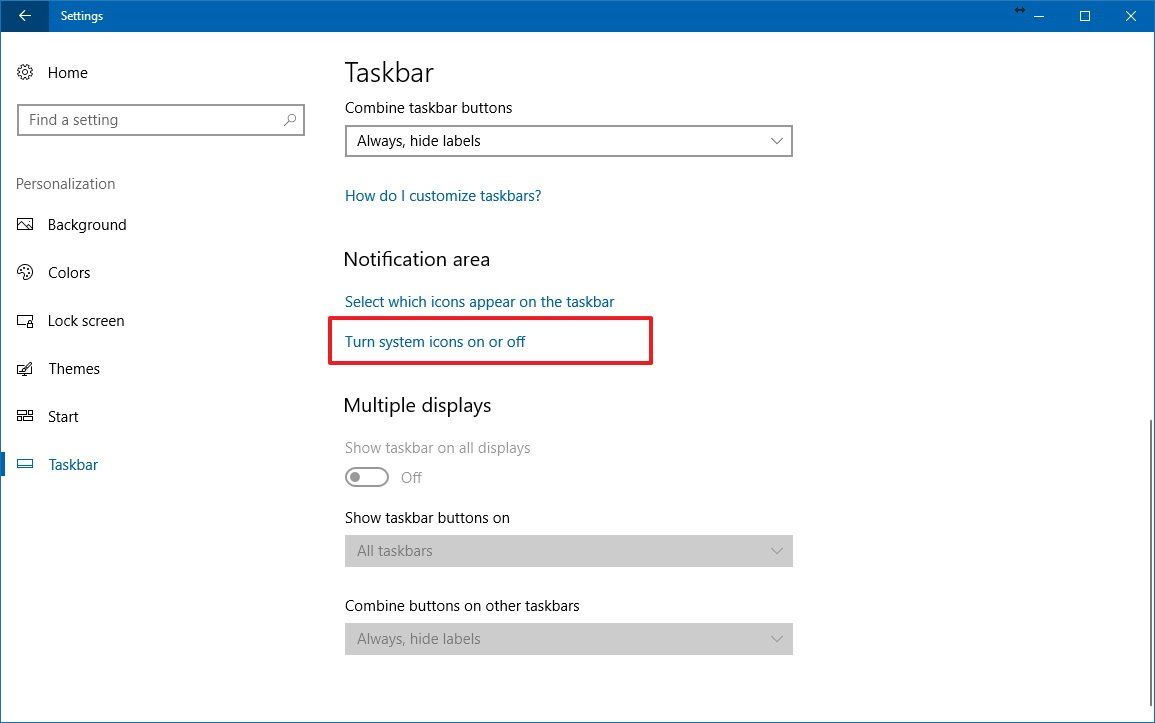1155x723 pixels.
Task: Select which icons appear on the taskbar
Action: tap(479, 301)
